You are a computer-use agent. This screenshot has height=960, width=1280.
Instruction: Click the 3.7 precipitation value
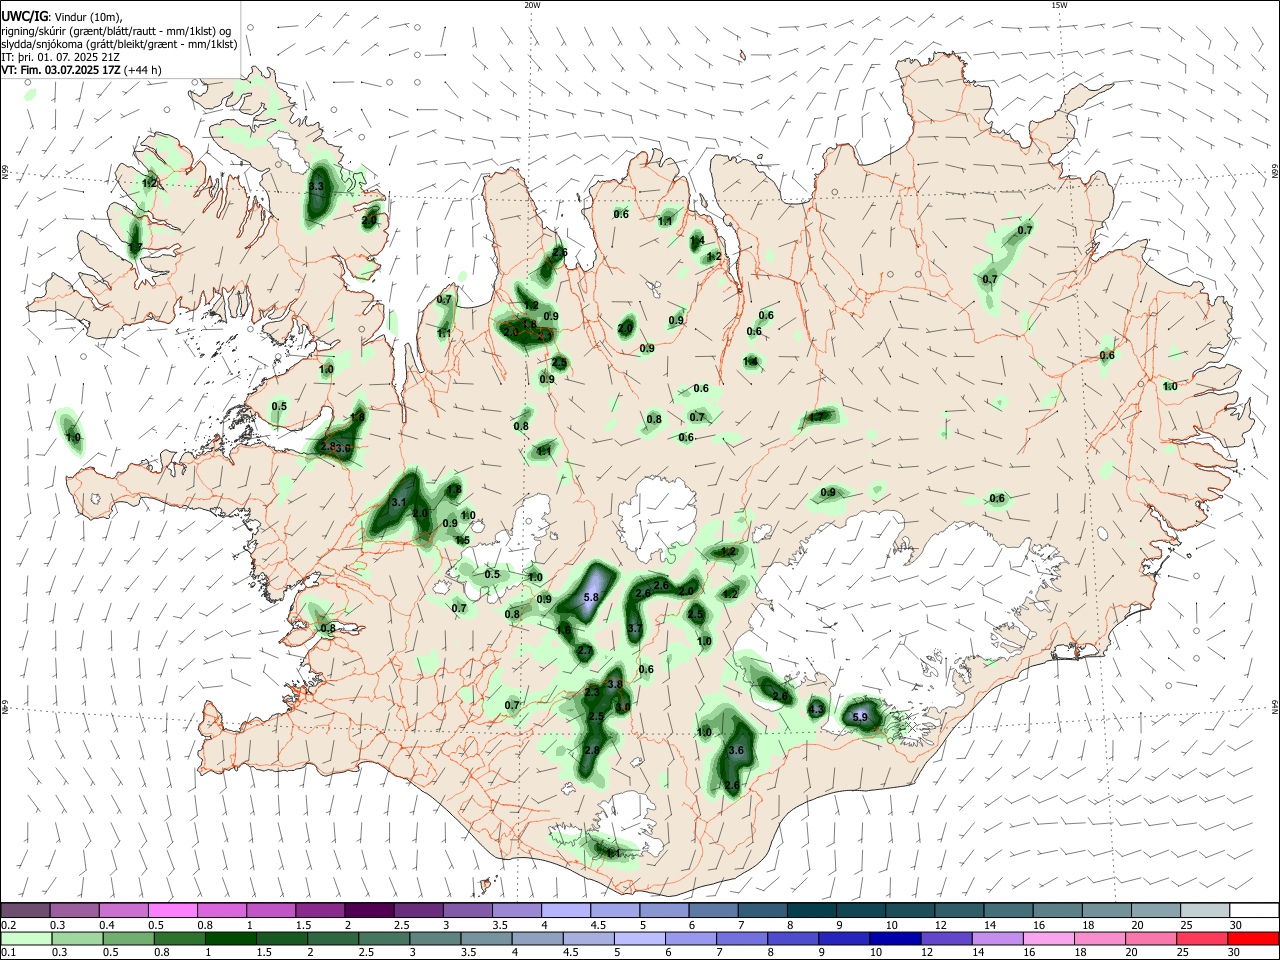click(x=634, y=628)
